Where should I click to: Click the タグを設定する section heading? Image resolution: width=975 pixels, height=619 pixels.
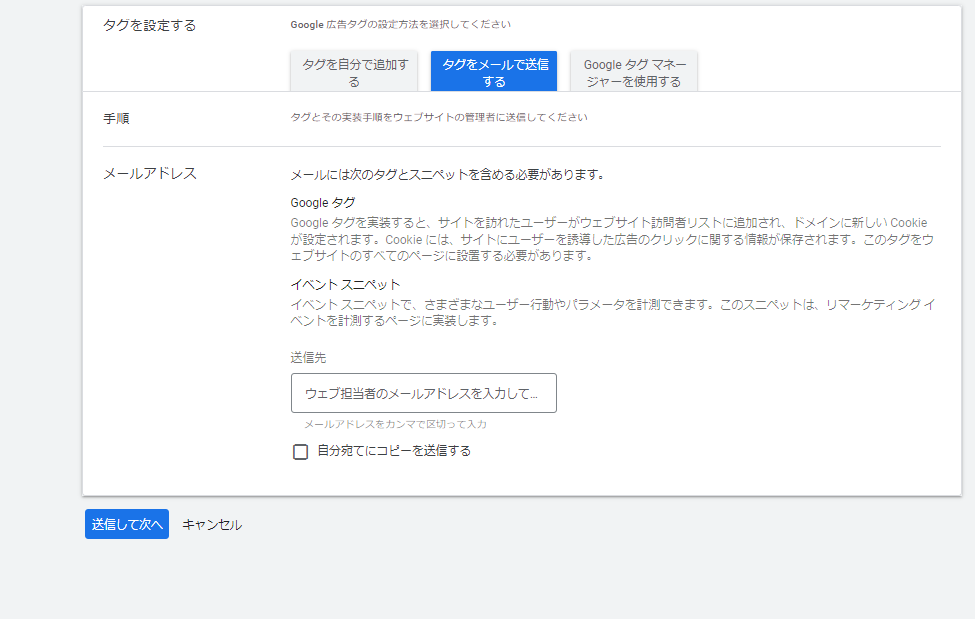(x=149, y=25)
